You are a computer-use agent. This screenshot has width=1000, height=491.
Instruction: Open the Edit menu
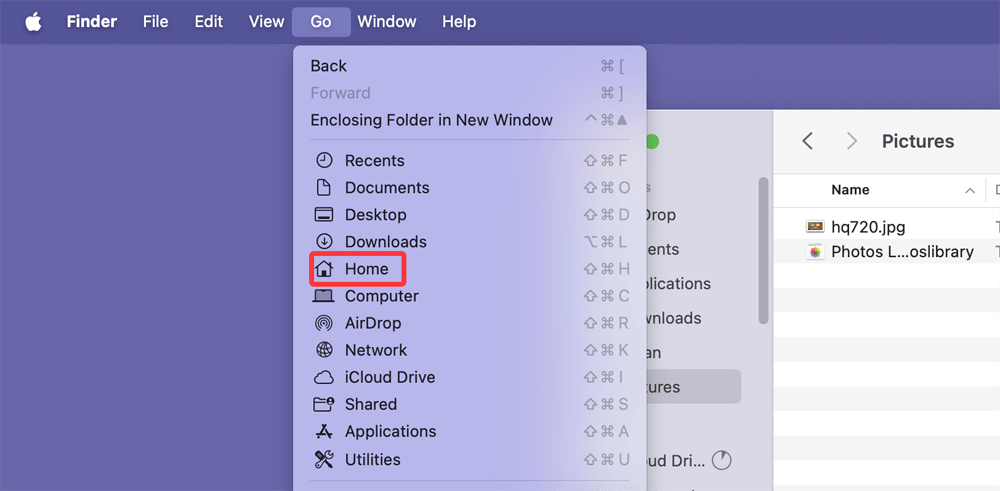tap(209, 22)
